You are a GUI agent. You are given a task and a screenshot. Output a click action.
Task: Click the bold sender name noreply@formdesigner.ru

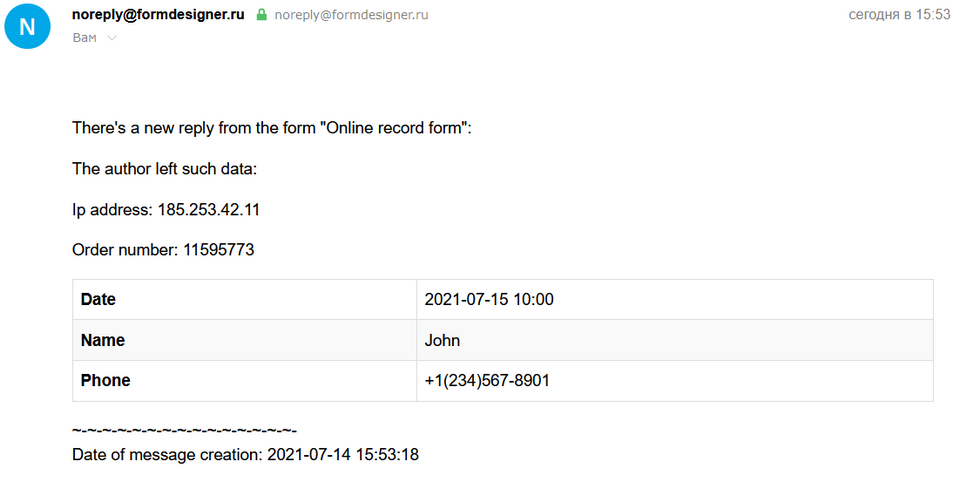(158, 15)
